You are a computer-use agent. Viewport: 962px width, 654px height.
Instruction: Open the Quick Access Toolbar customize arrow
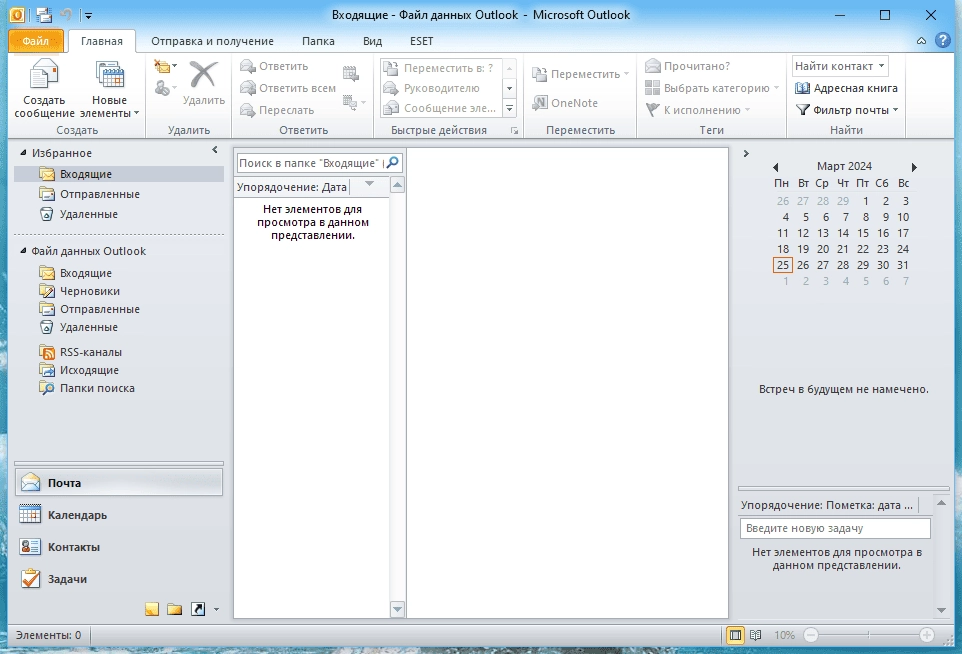[x=88, y=15]
